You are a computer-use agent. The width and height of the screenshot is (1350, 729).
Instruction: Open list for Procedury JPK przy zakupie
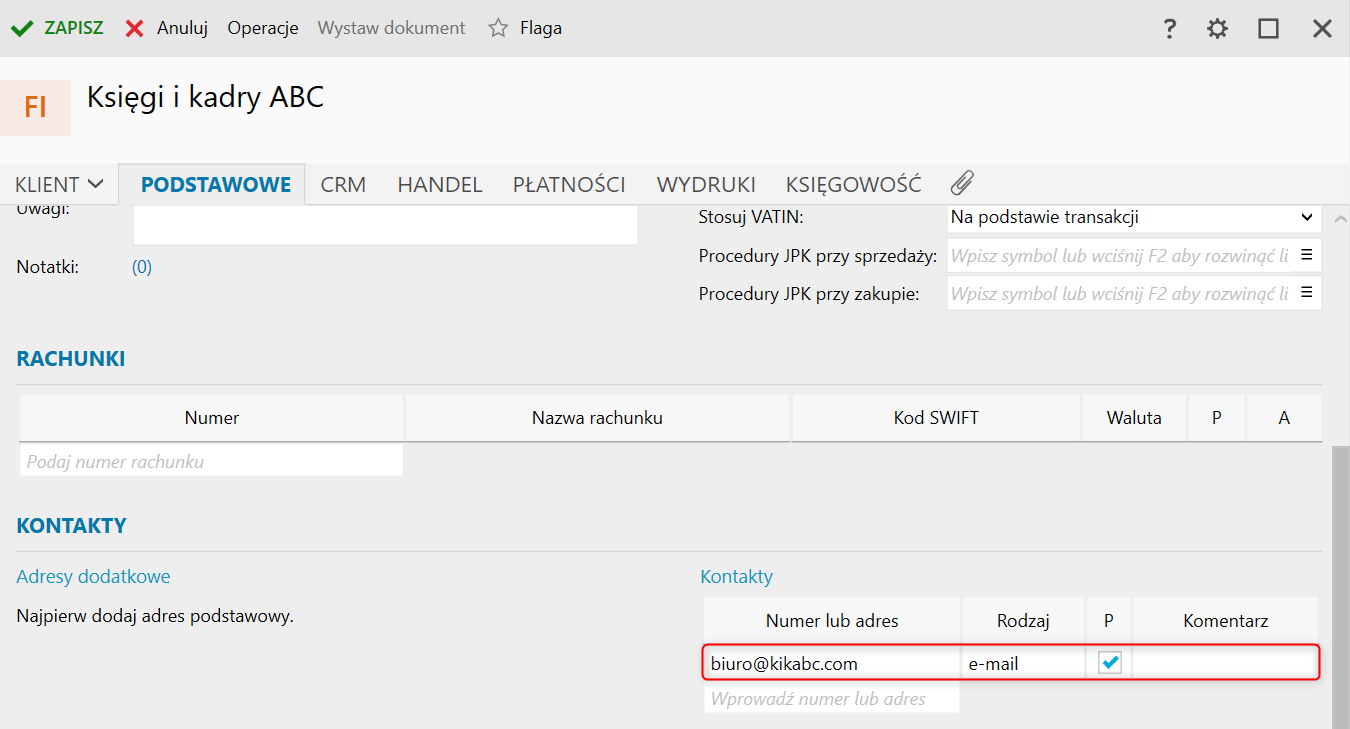click(x=1306, y=293)
